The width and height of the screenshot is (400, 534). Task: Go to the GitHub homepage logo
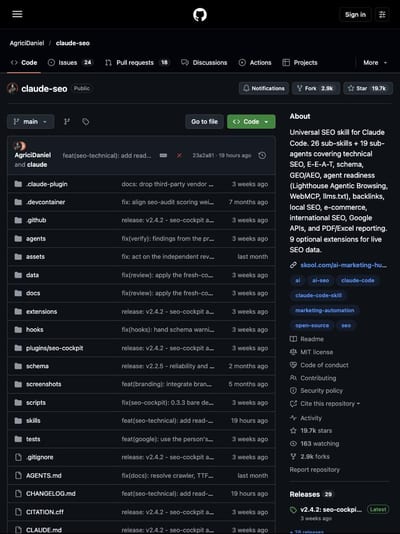tap(200, 15)
